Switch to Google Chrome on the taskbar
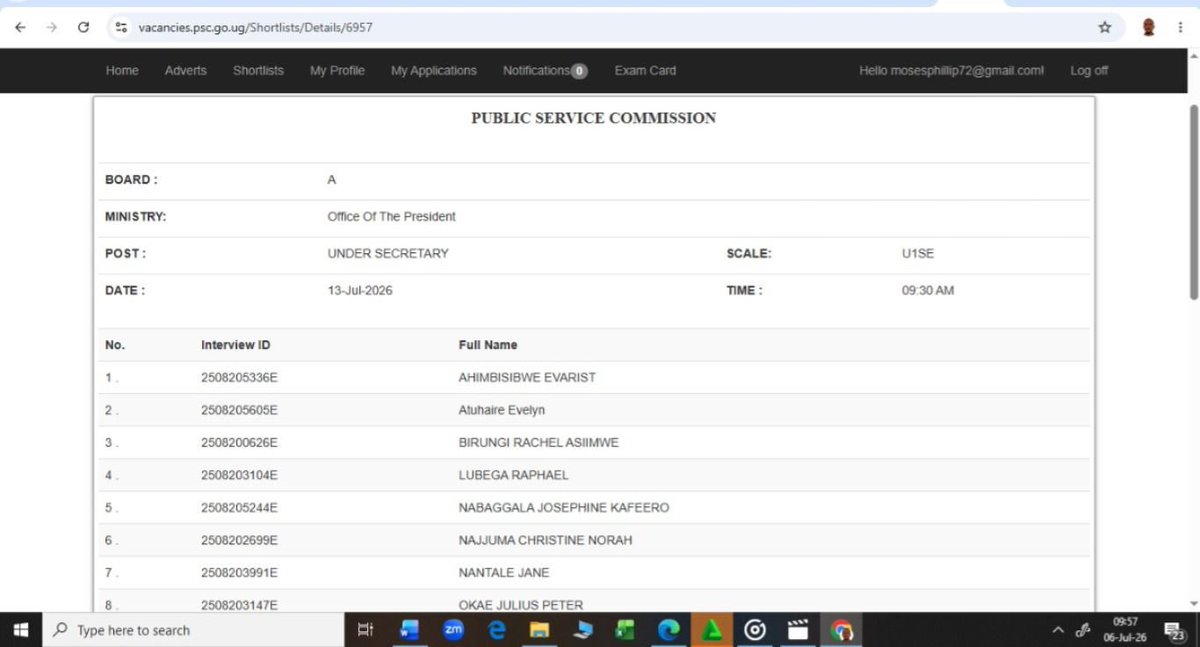The width and height of the screenshot is (1200, 647). click(842, 630)
